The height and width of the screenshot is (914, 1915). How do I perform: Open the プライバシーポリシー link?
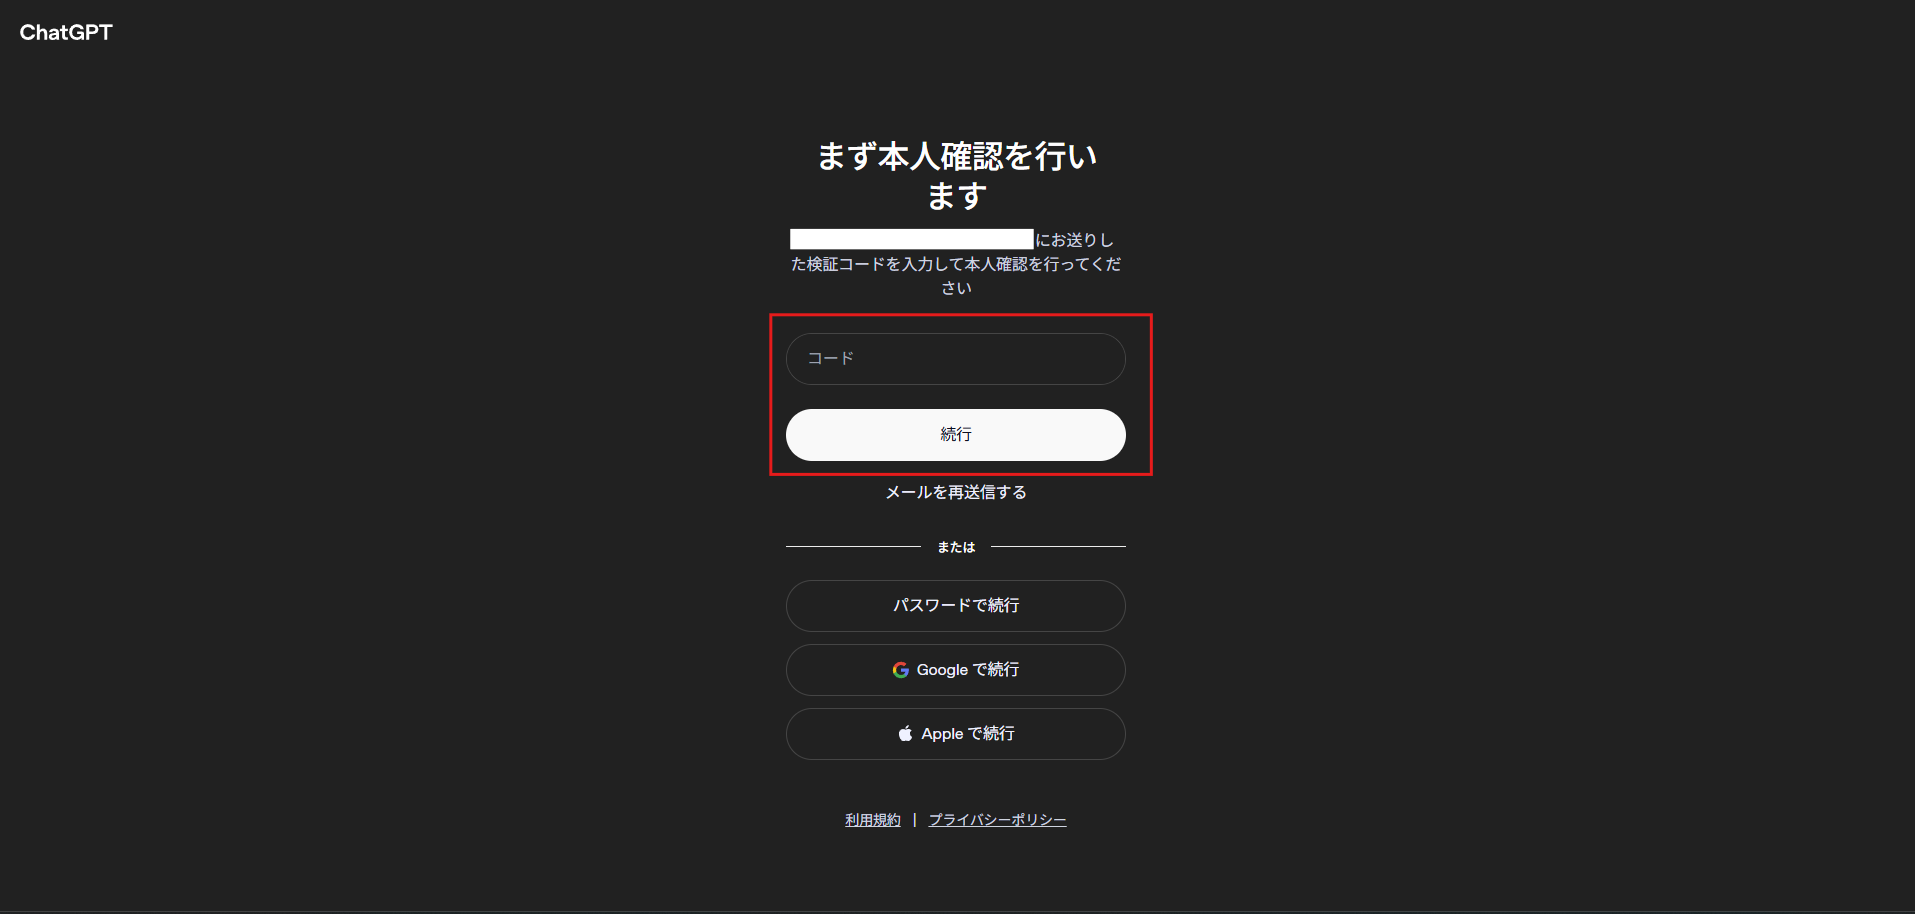[x=997, y=820]
